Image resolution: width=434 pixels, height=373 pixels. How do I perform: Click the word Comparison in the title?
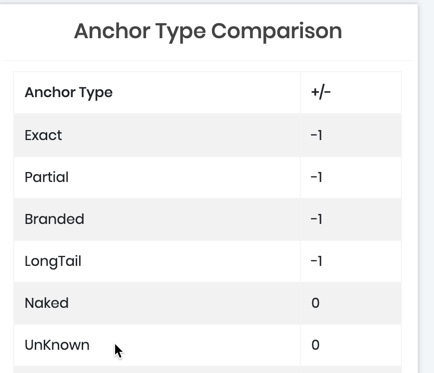[277, 31]
